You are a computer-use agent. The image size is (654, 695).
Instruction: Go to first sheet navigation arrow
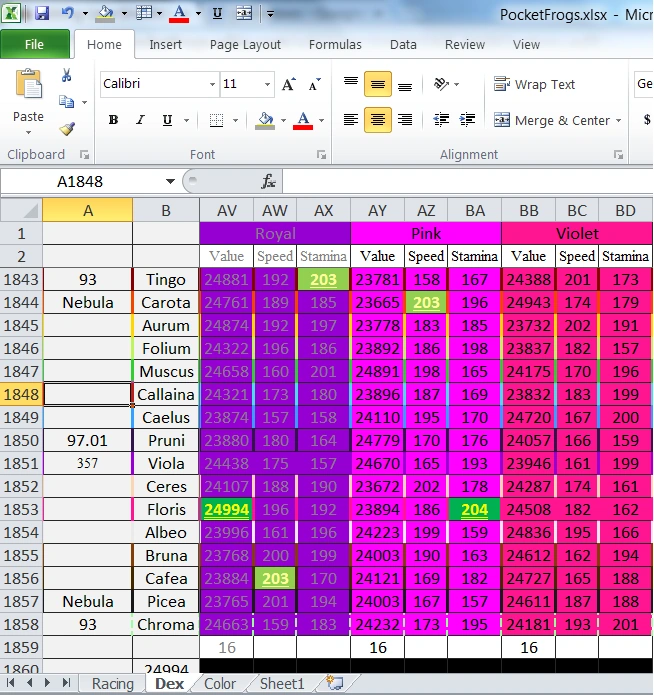11,683
